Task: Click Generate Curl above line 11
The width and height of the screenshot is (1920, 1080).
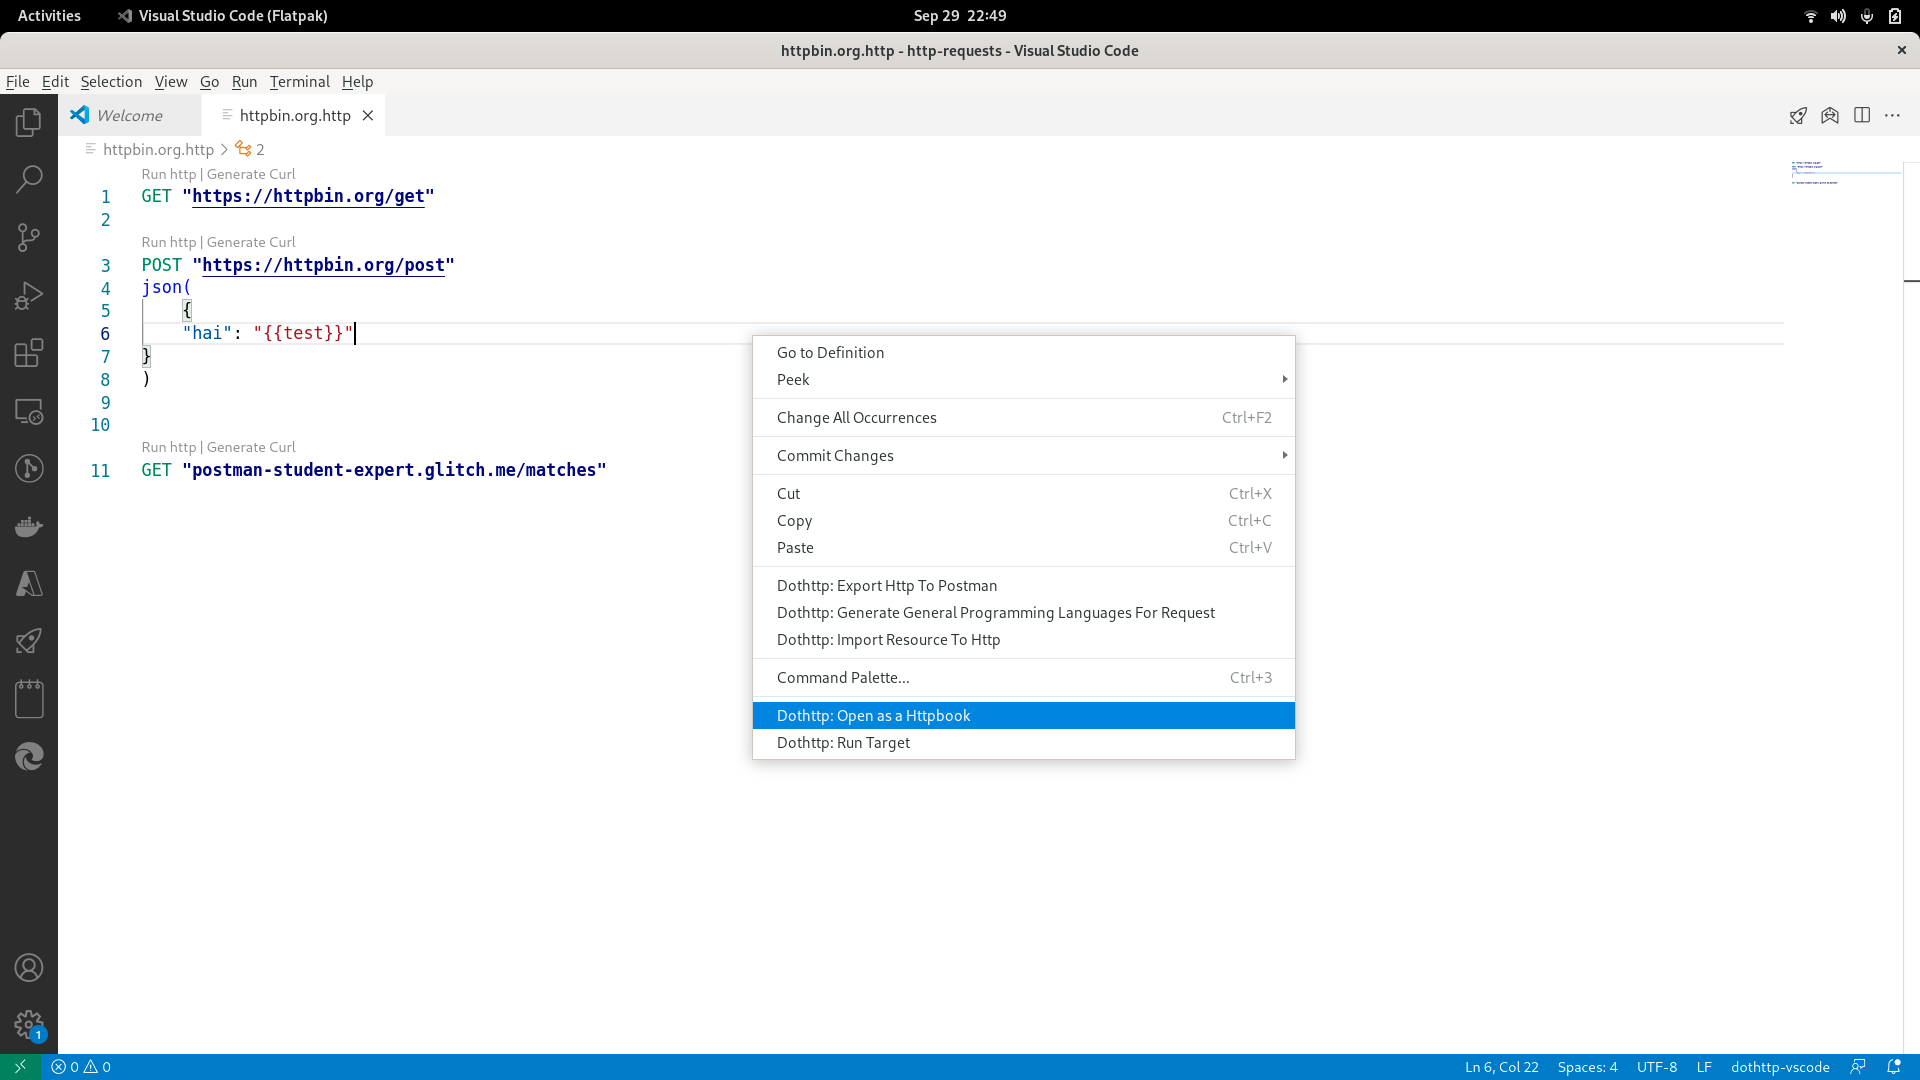Action: [251, 447]
